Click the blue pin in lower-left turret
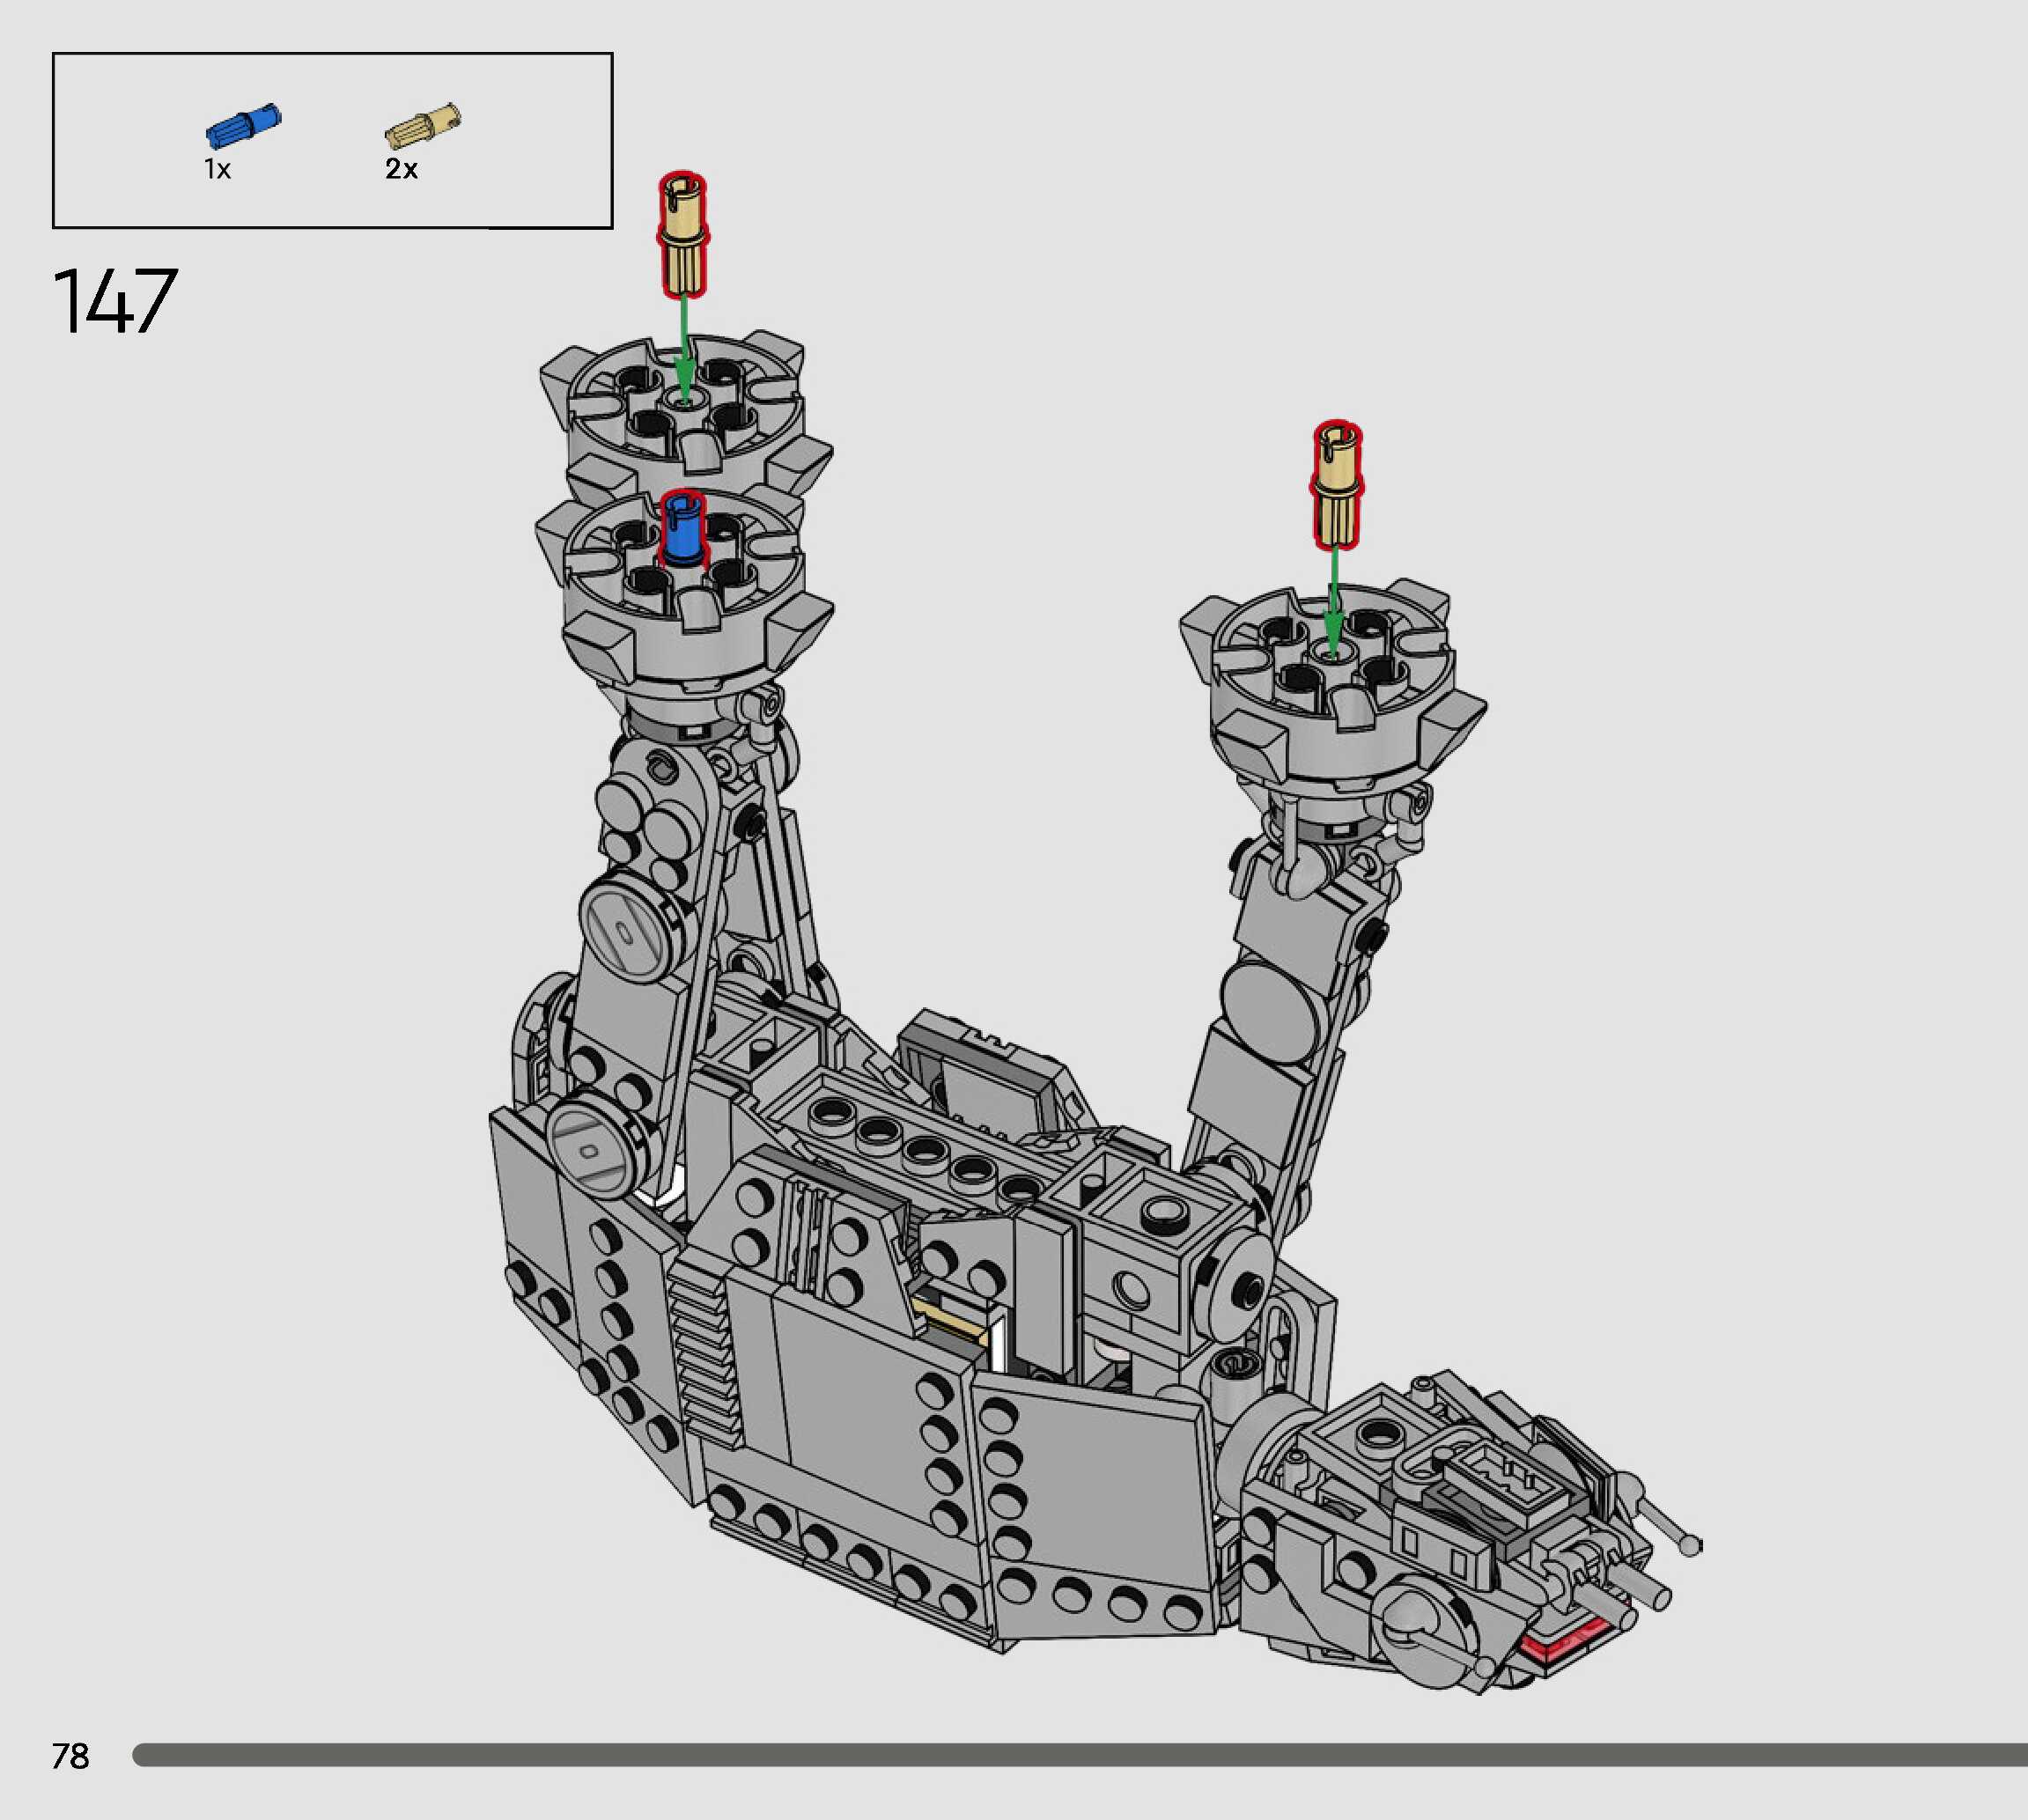 tap(683, 532)
